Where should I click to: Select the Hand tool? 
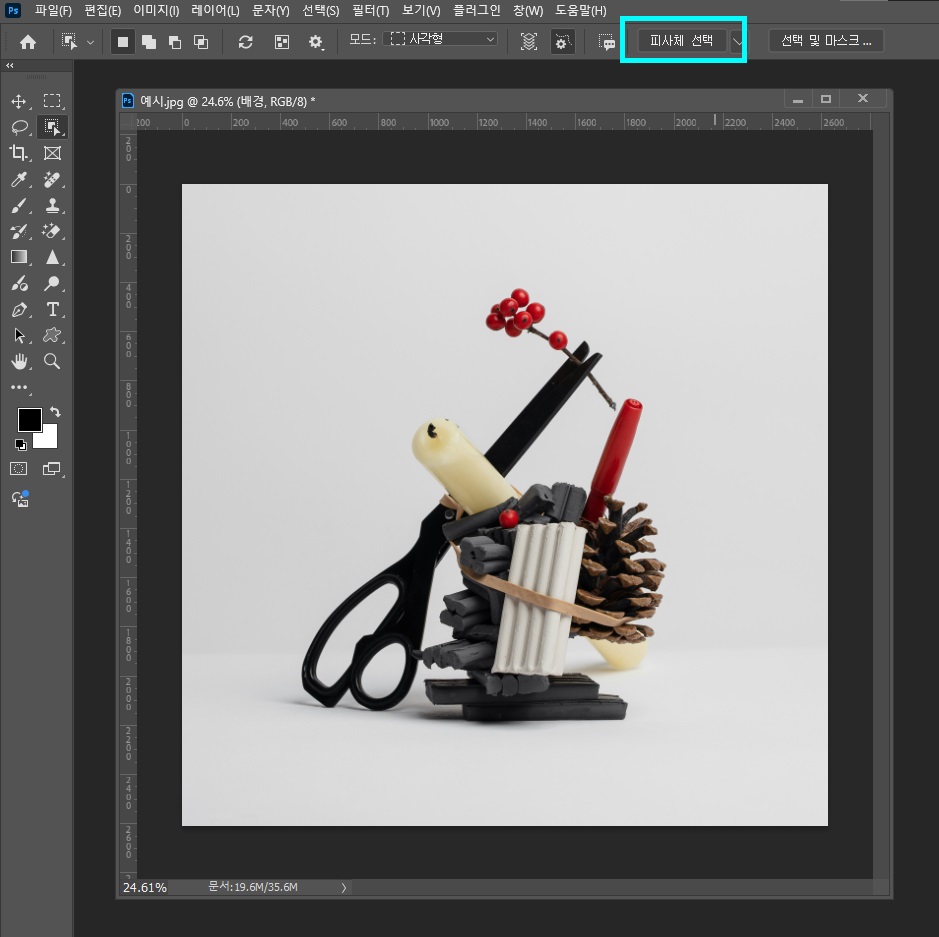click(x=19, y=361)
